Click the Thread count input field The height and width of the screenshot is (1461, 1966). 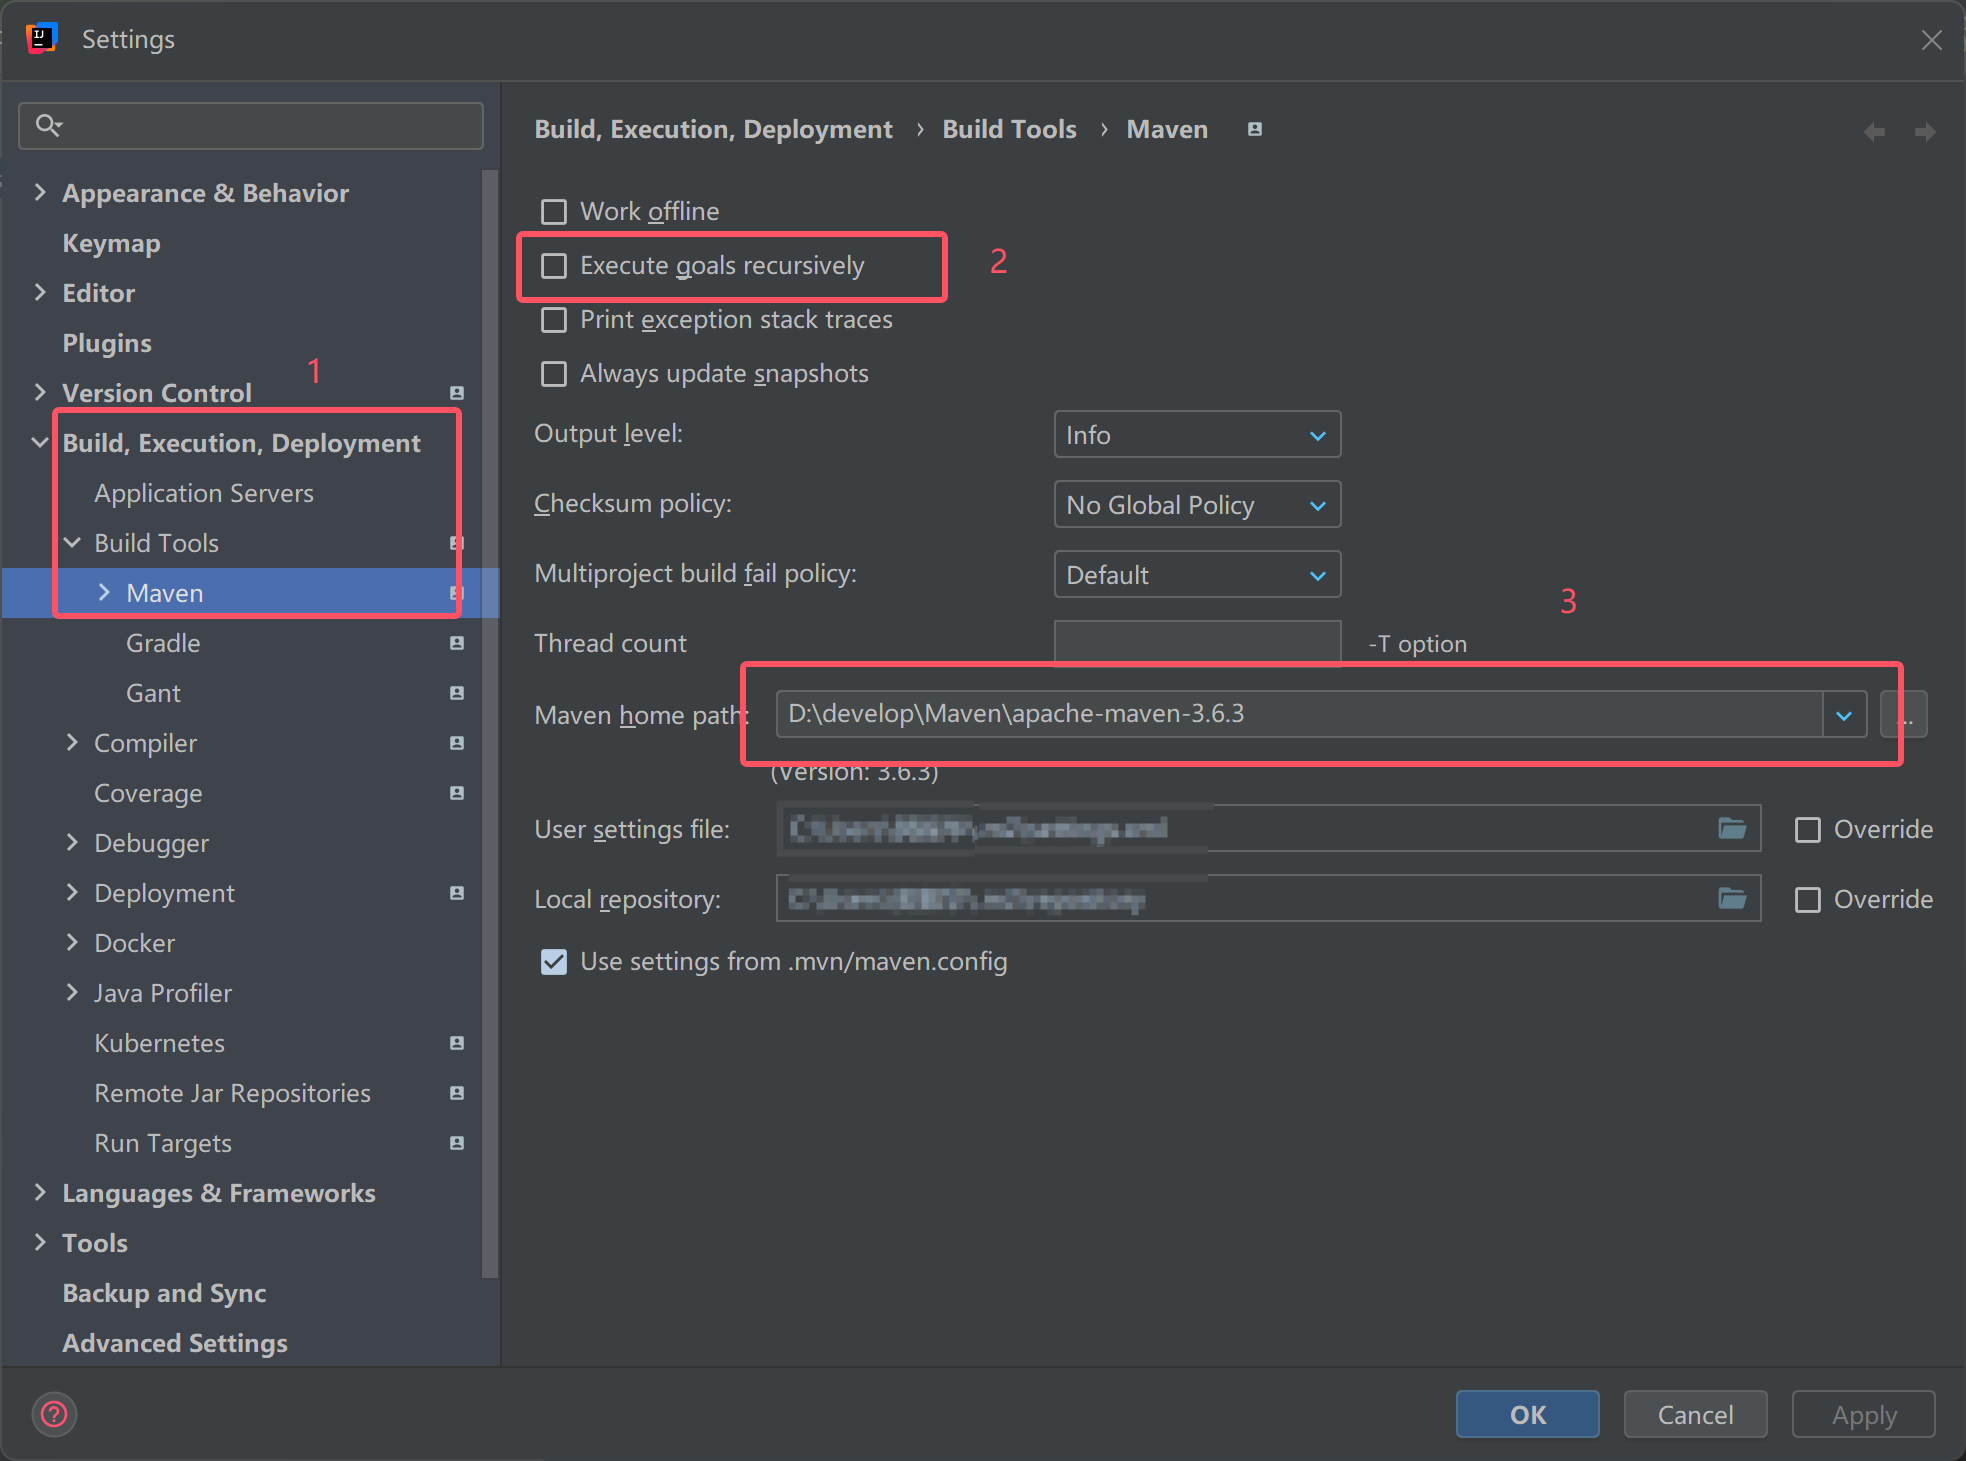(1196, 643)
